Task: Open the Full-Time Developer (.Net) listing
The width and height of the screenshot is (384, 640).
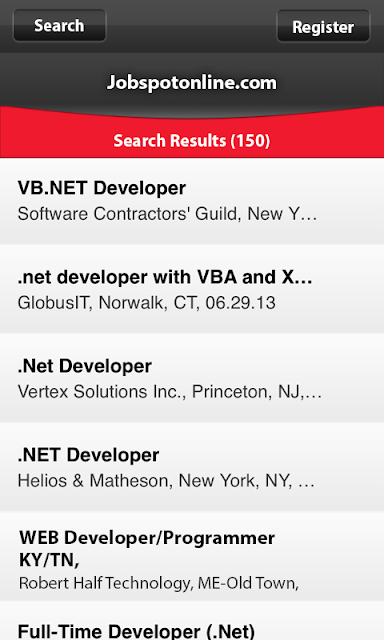Action: click(136, 631)
